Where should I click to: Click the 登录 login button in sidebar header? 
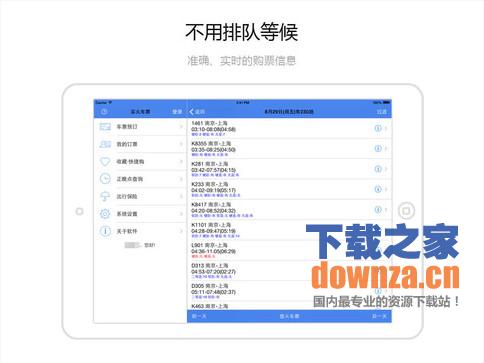tap(177, 112)
